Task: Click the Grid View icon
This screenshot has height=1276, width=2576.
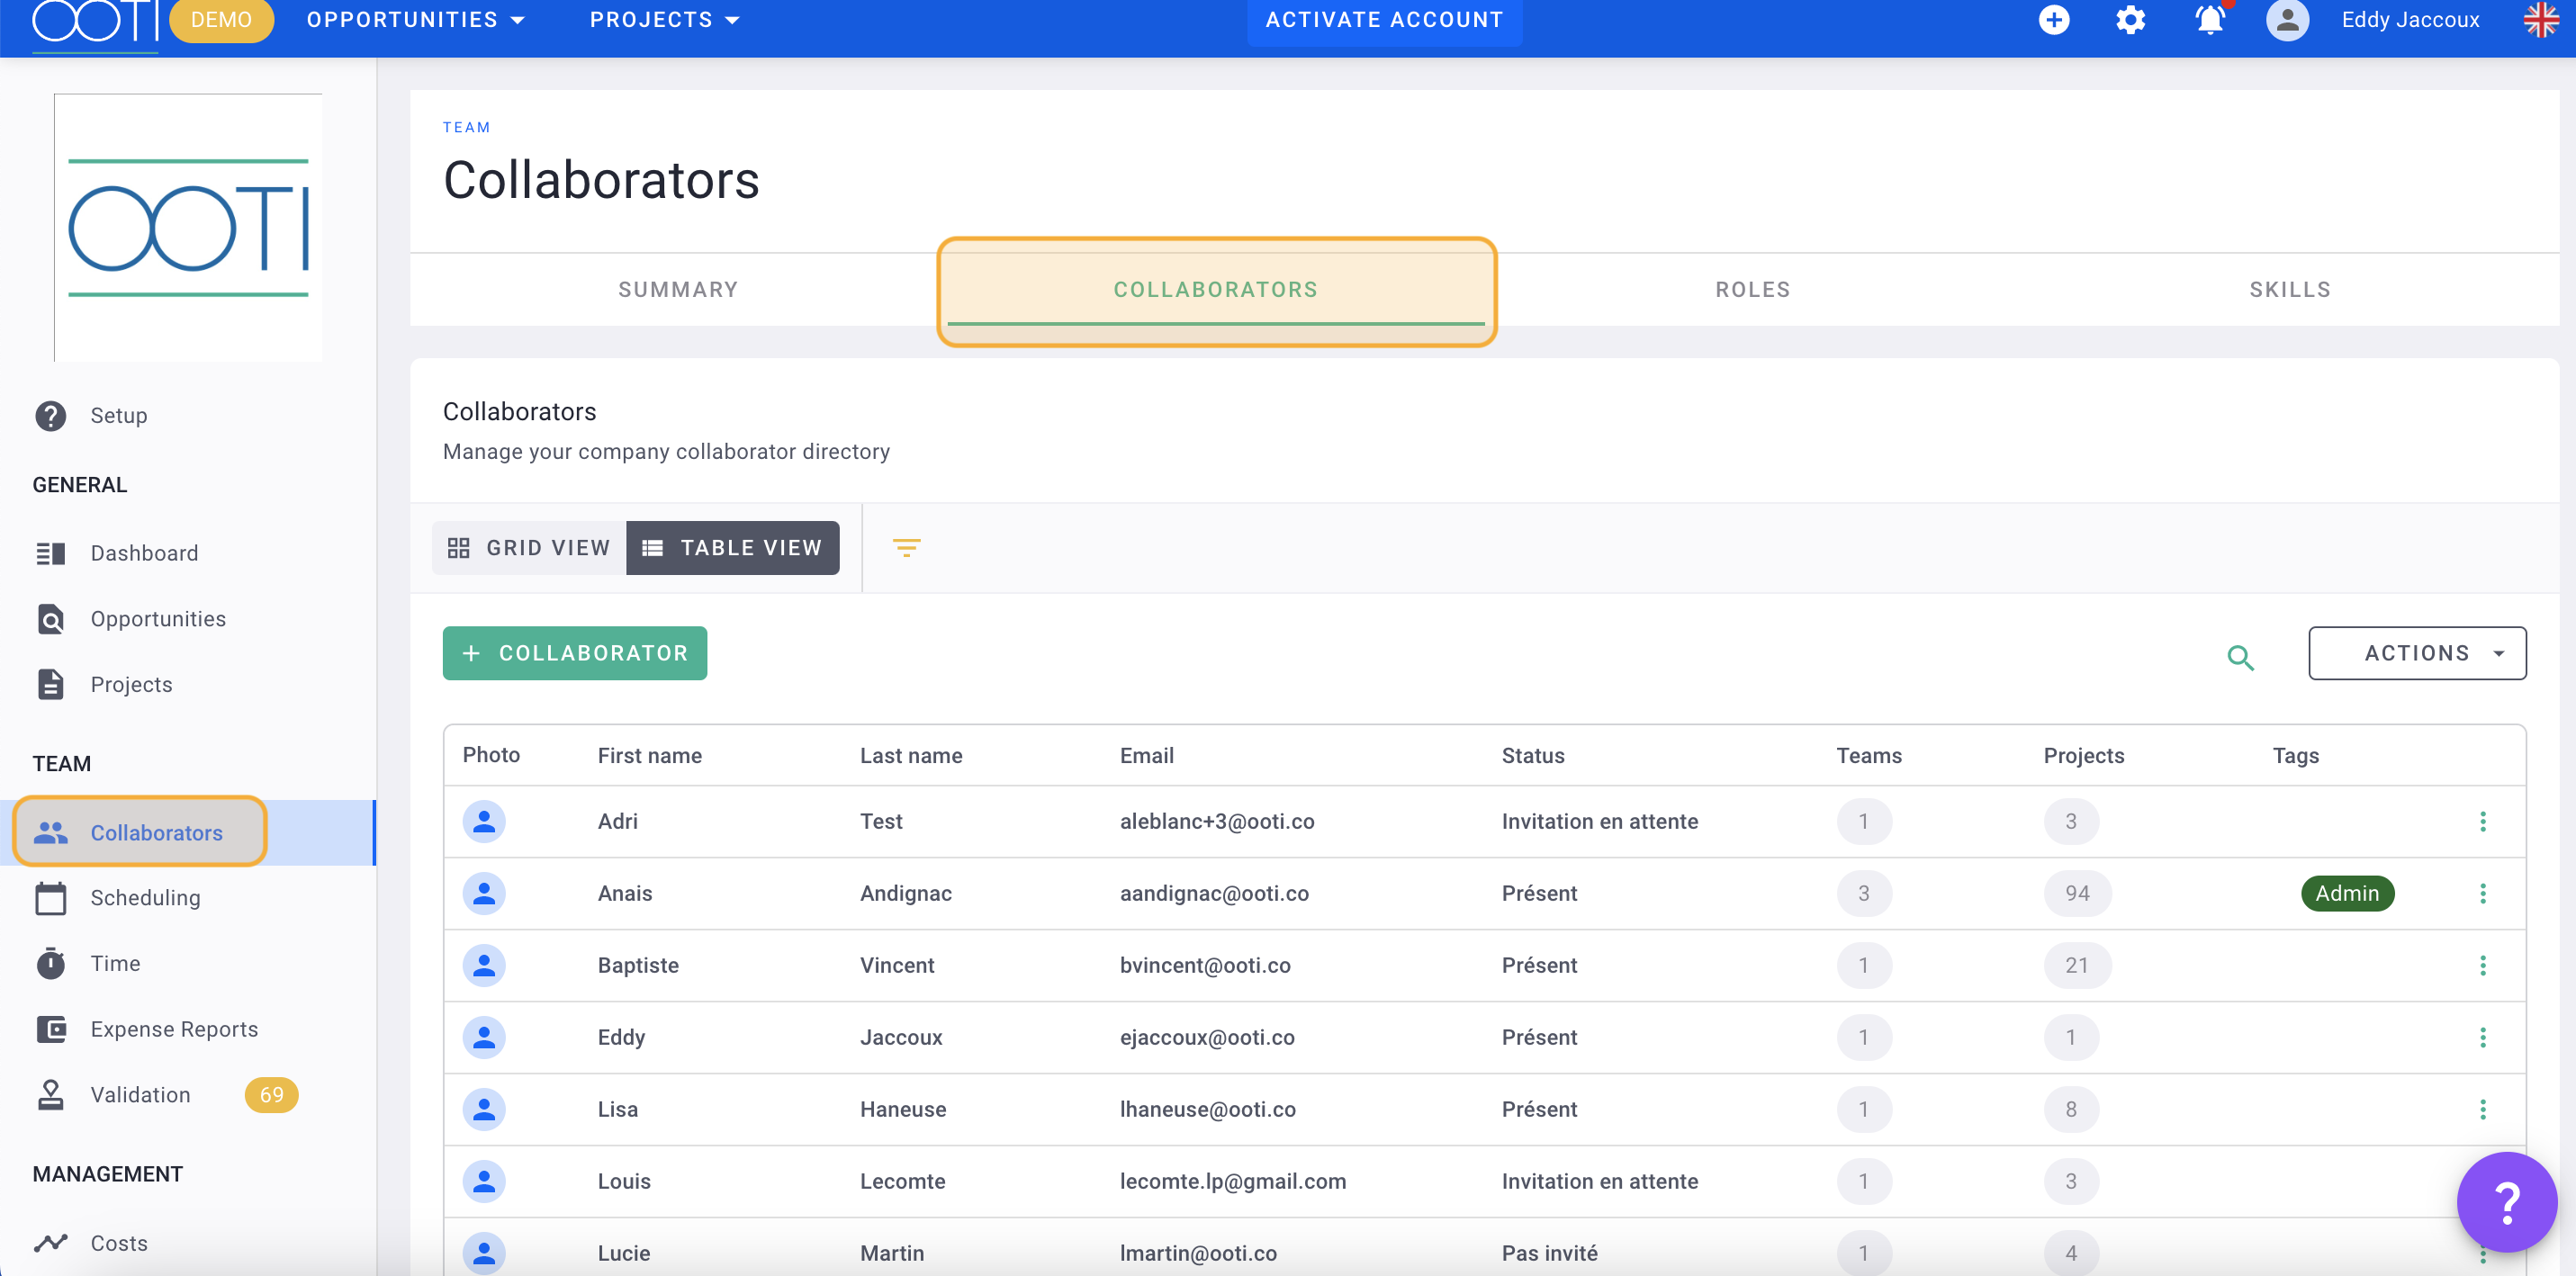Action: point(460,547)
